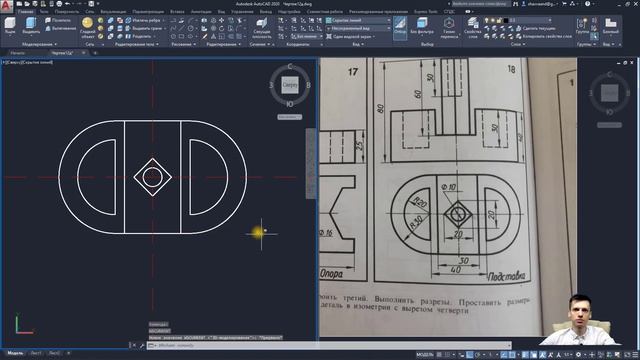Click Copy Layer Properties button

tap(544, 36)
